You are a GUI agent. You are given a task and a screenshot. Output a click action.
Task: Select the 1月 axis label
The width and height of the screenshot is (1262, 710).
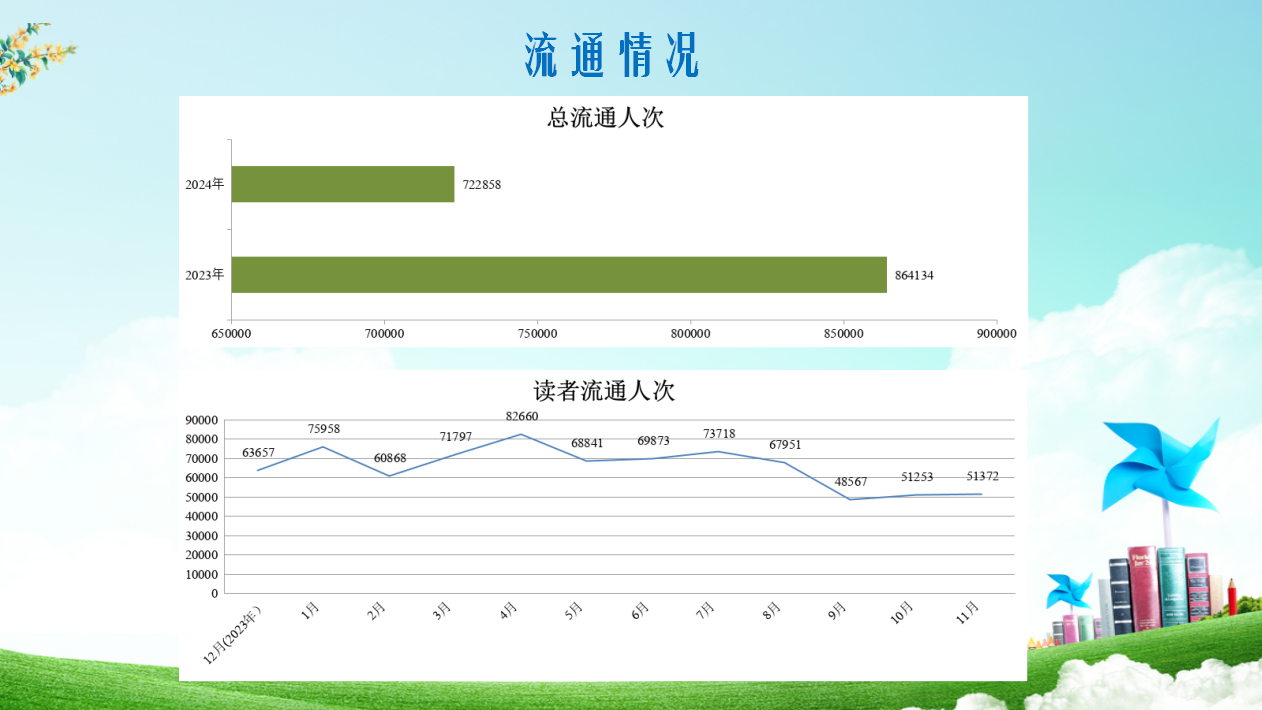pos(311,610)
